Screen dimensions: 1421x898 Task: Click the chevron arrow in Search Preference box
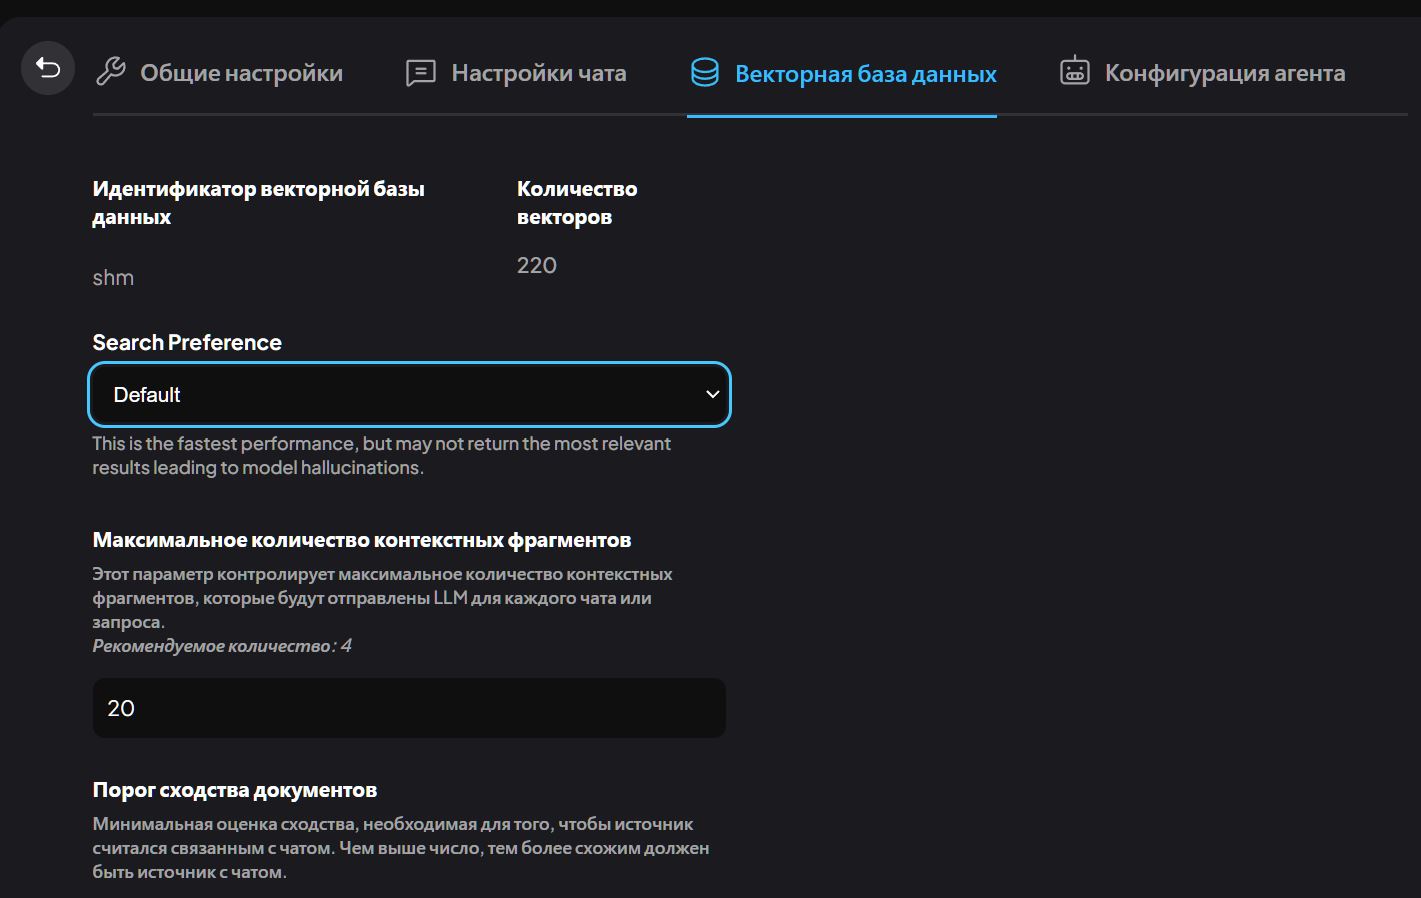tap(712, 395)
